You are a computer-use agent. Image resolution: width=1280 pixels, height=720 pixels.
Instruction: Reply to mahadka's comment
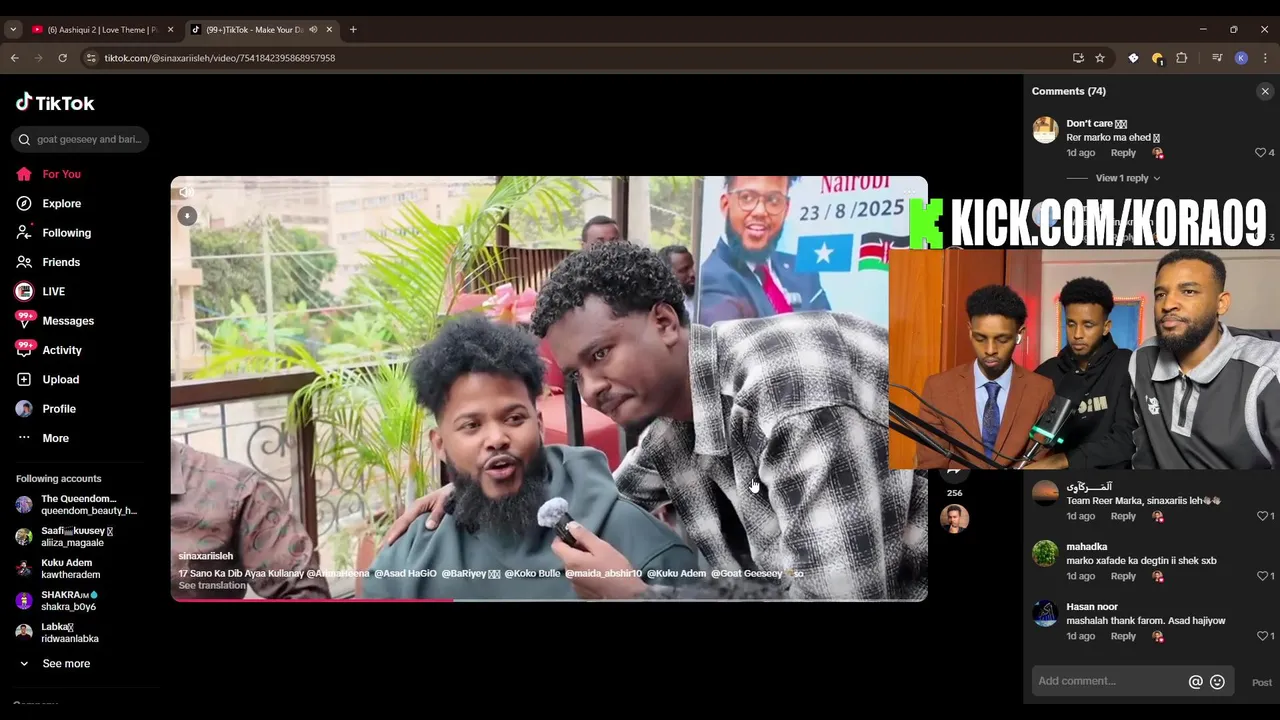coord(1123,576)
